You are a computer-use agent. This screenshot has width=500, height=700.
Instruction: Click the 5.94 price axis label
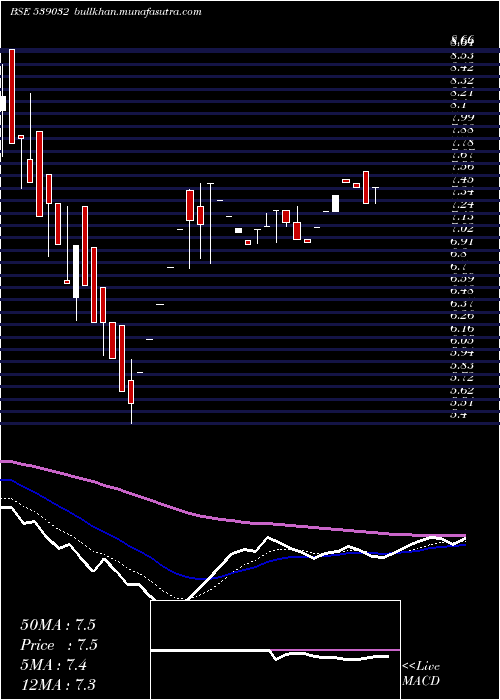click(x=462, y=353)
